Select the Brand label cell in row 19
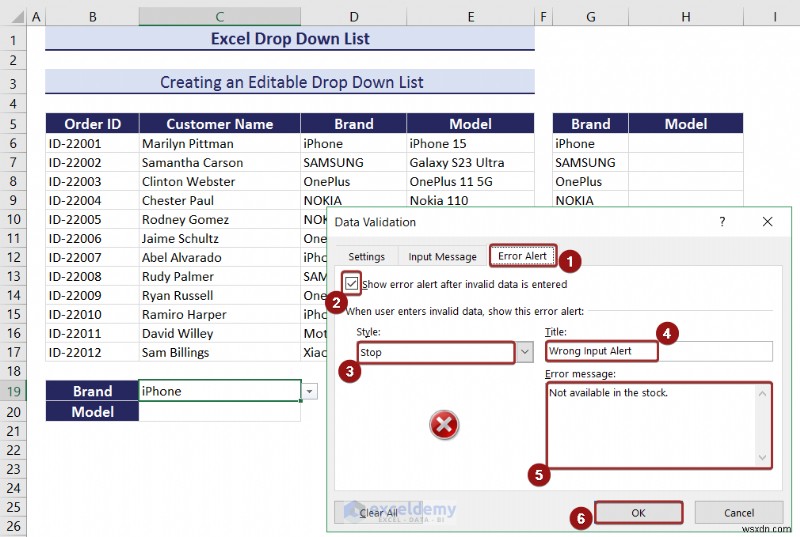This screenshot has height=537, width=800. (92, 391)
